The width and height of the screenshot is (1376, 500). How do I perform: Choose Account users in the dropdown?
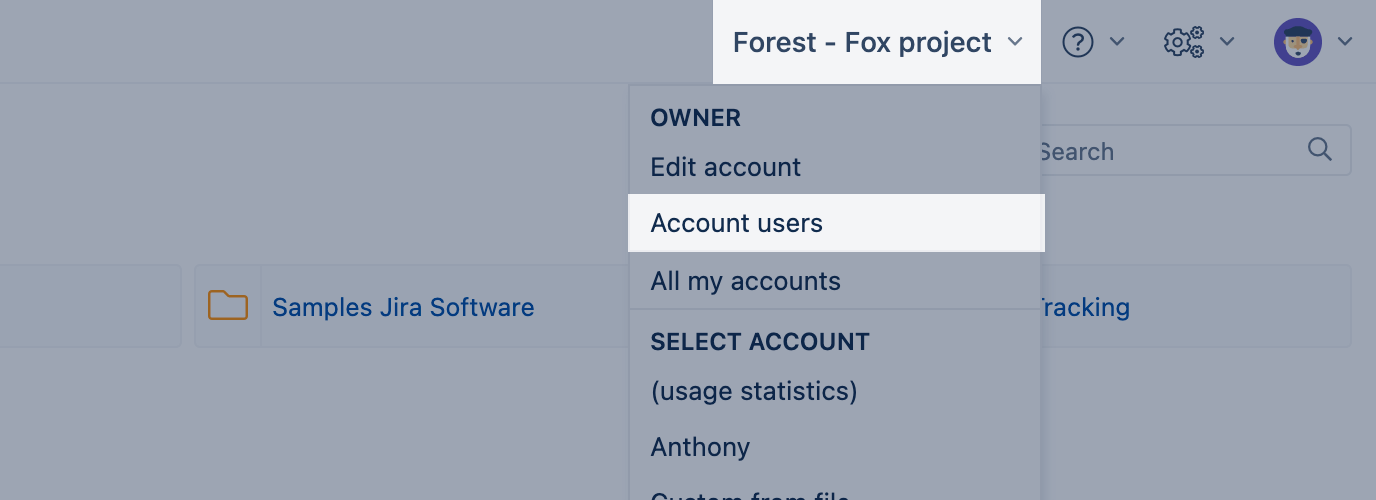(x=736, y=223)
